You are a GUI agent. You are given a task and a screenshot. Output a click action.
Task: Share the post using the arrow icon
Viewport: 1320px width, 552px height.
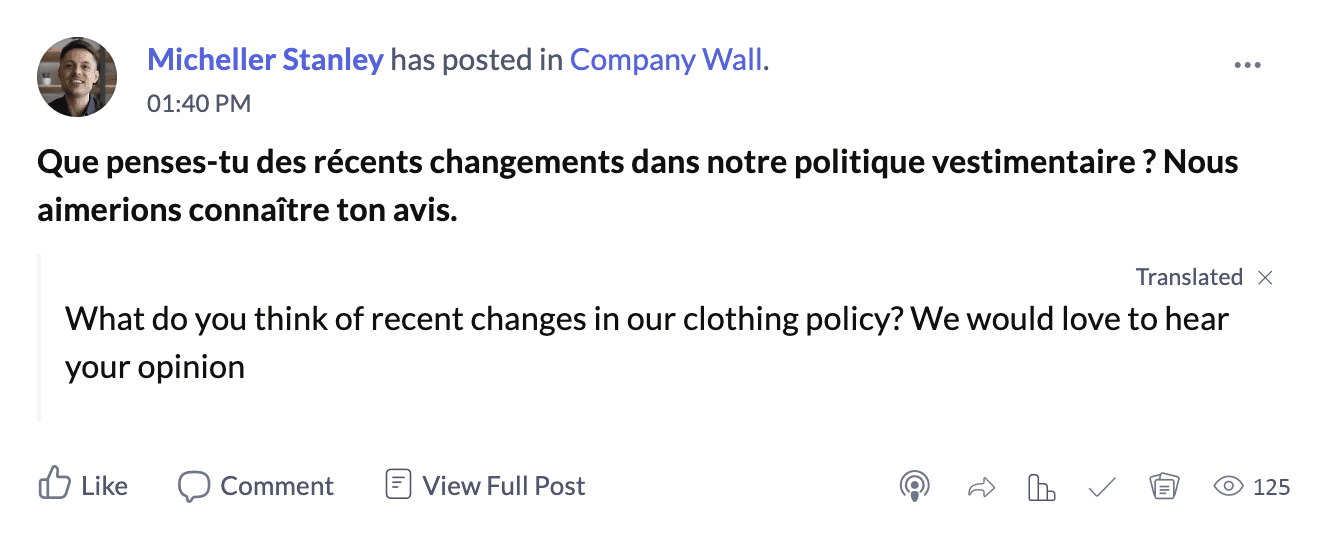click(x=982, y=487)
